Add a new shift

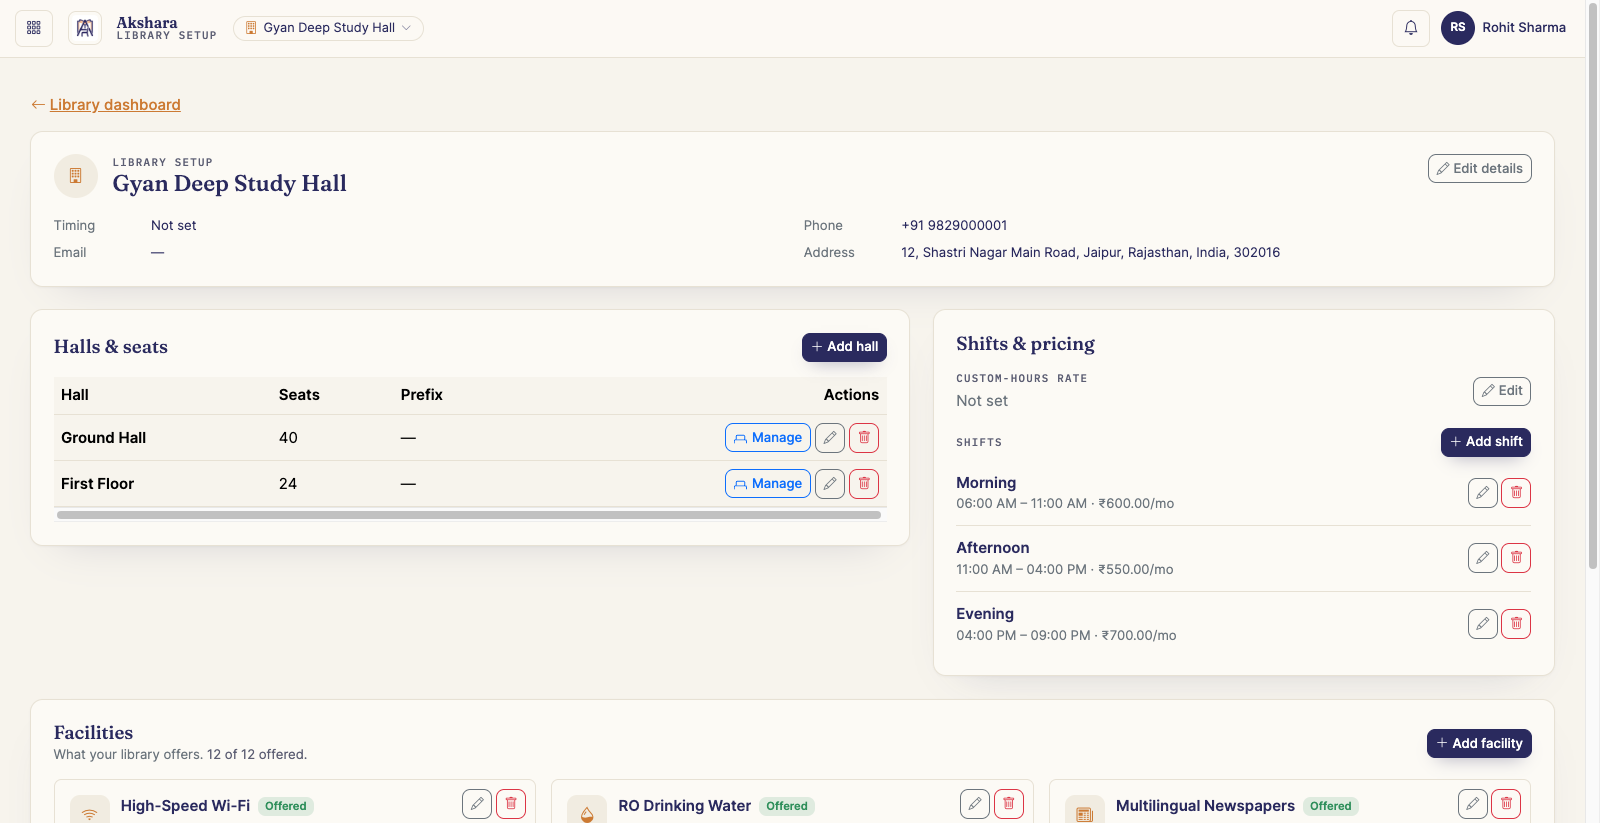click(1486, 442)
